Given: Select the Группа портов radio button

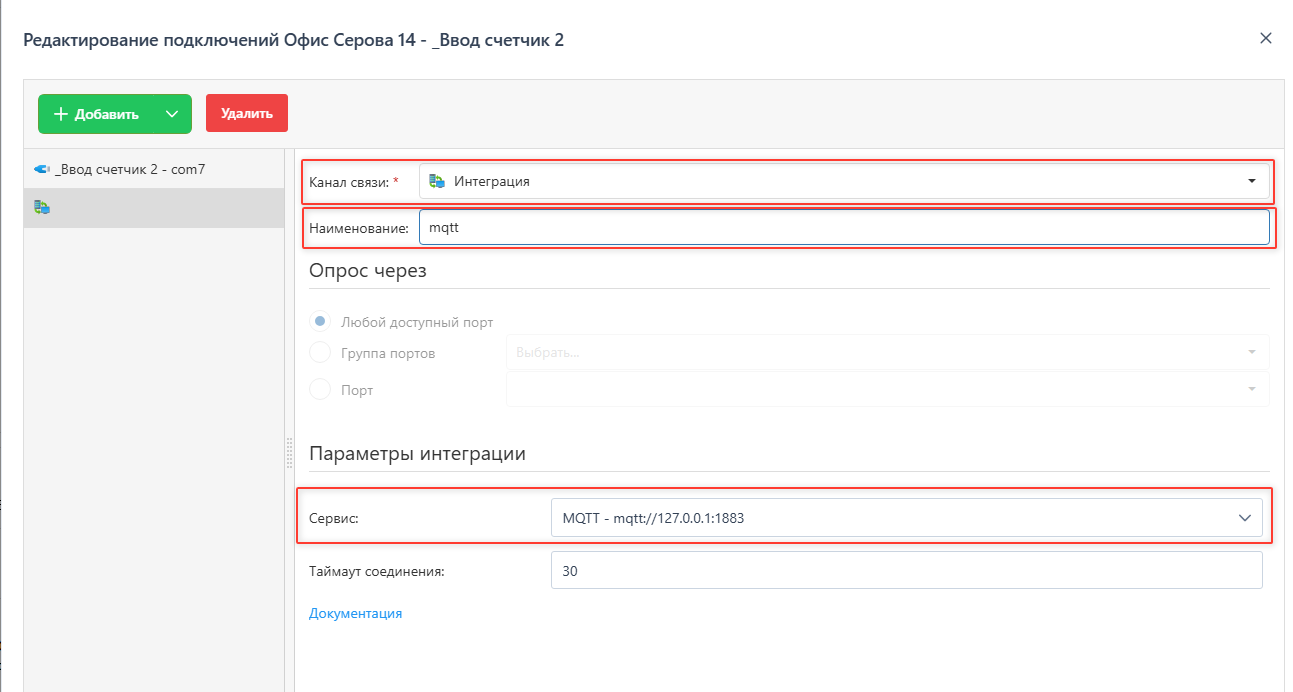Looking at the screenshot, I should click(320, 353).
